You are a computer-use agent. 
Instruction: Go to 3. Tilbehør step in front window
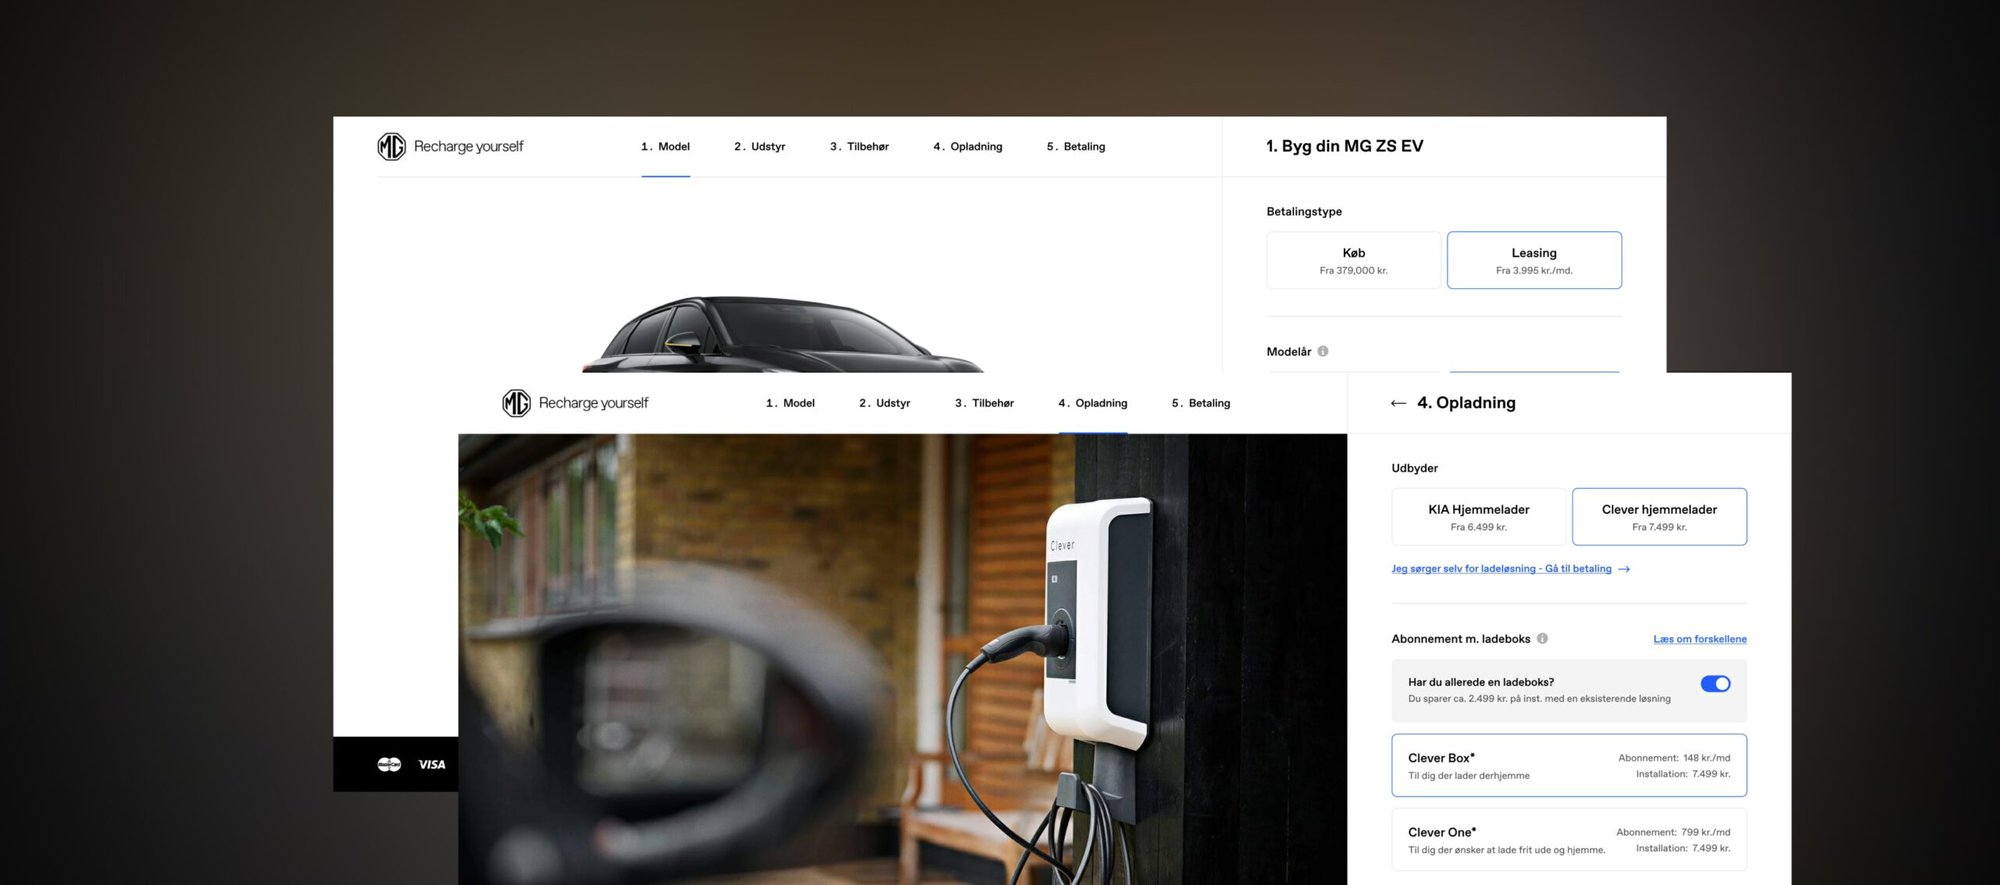coord(984,403)
